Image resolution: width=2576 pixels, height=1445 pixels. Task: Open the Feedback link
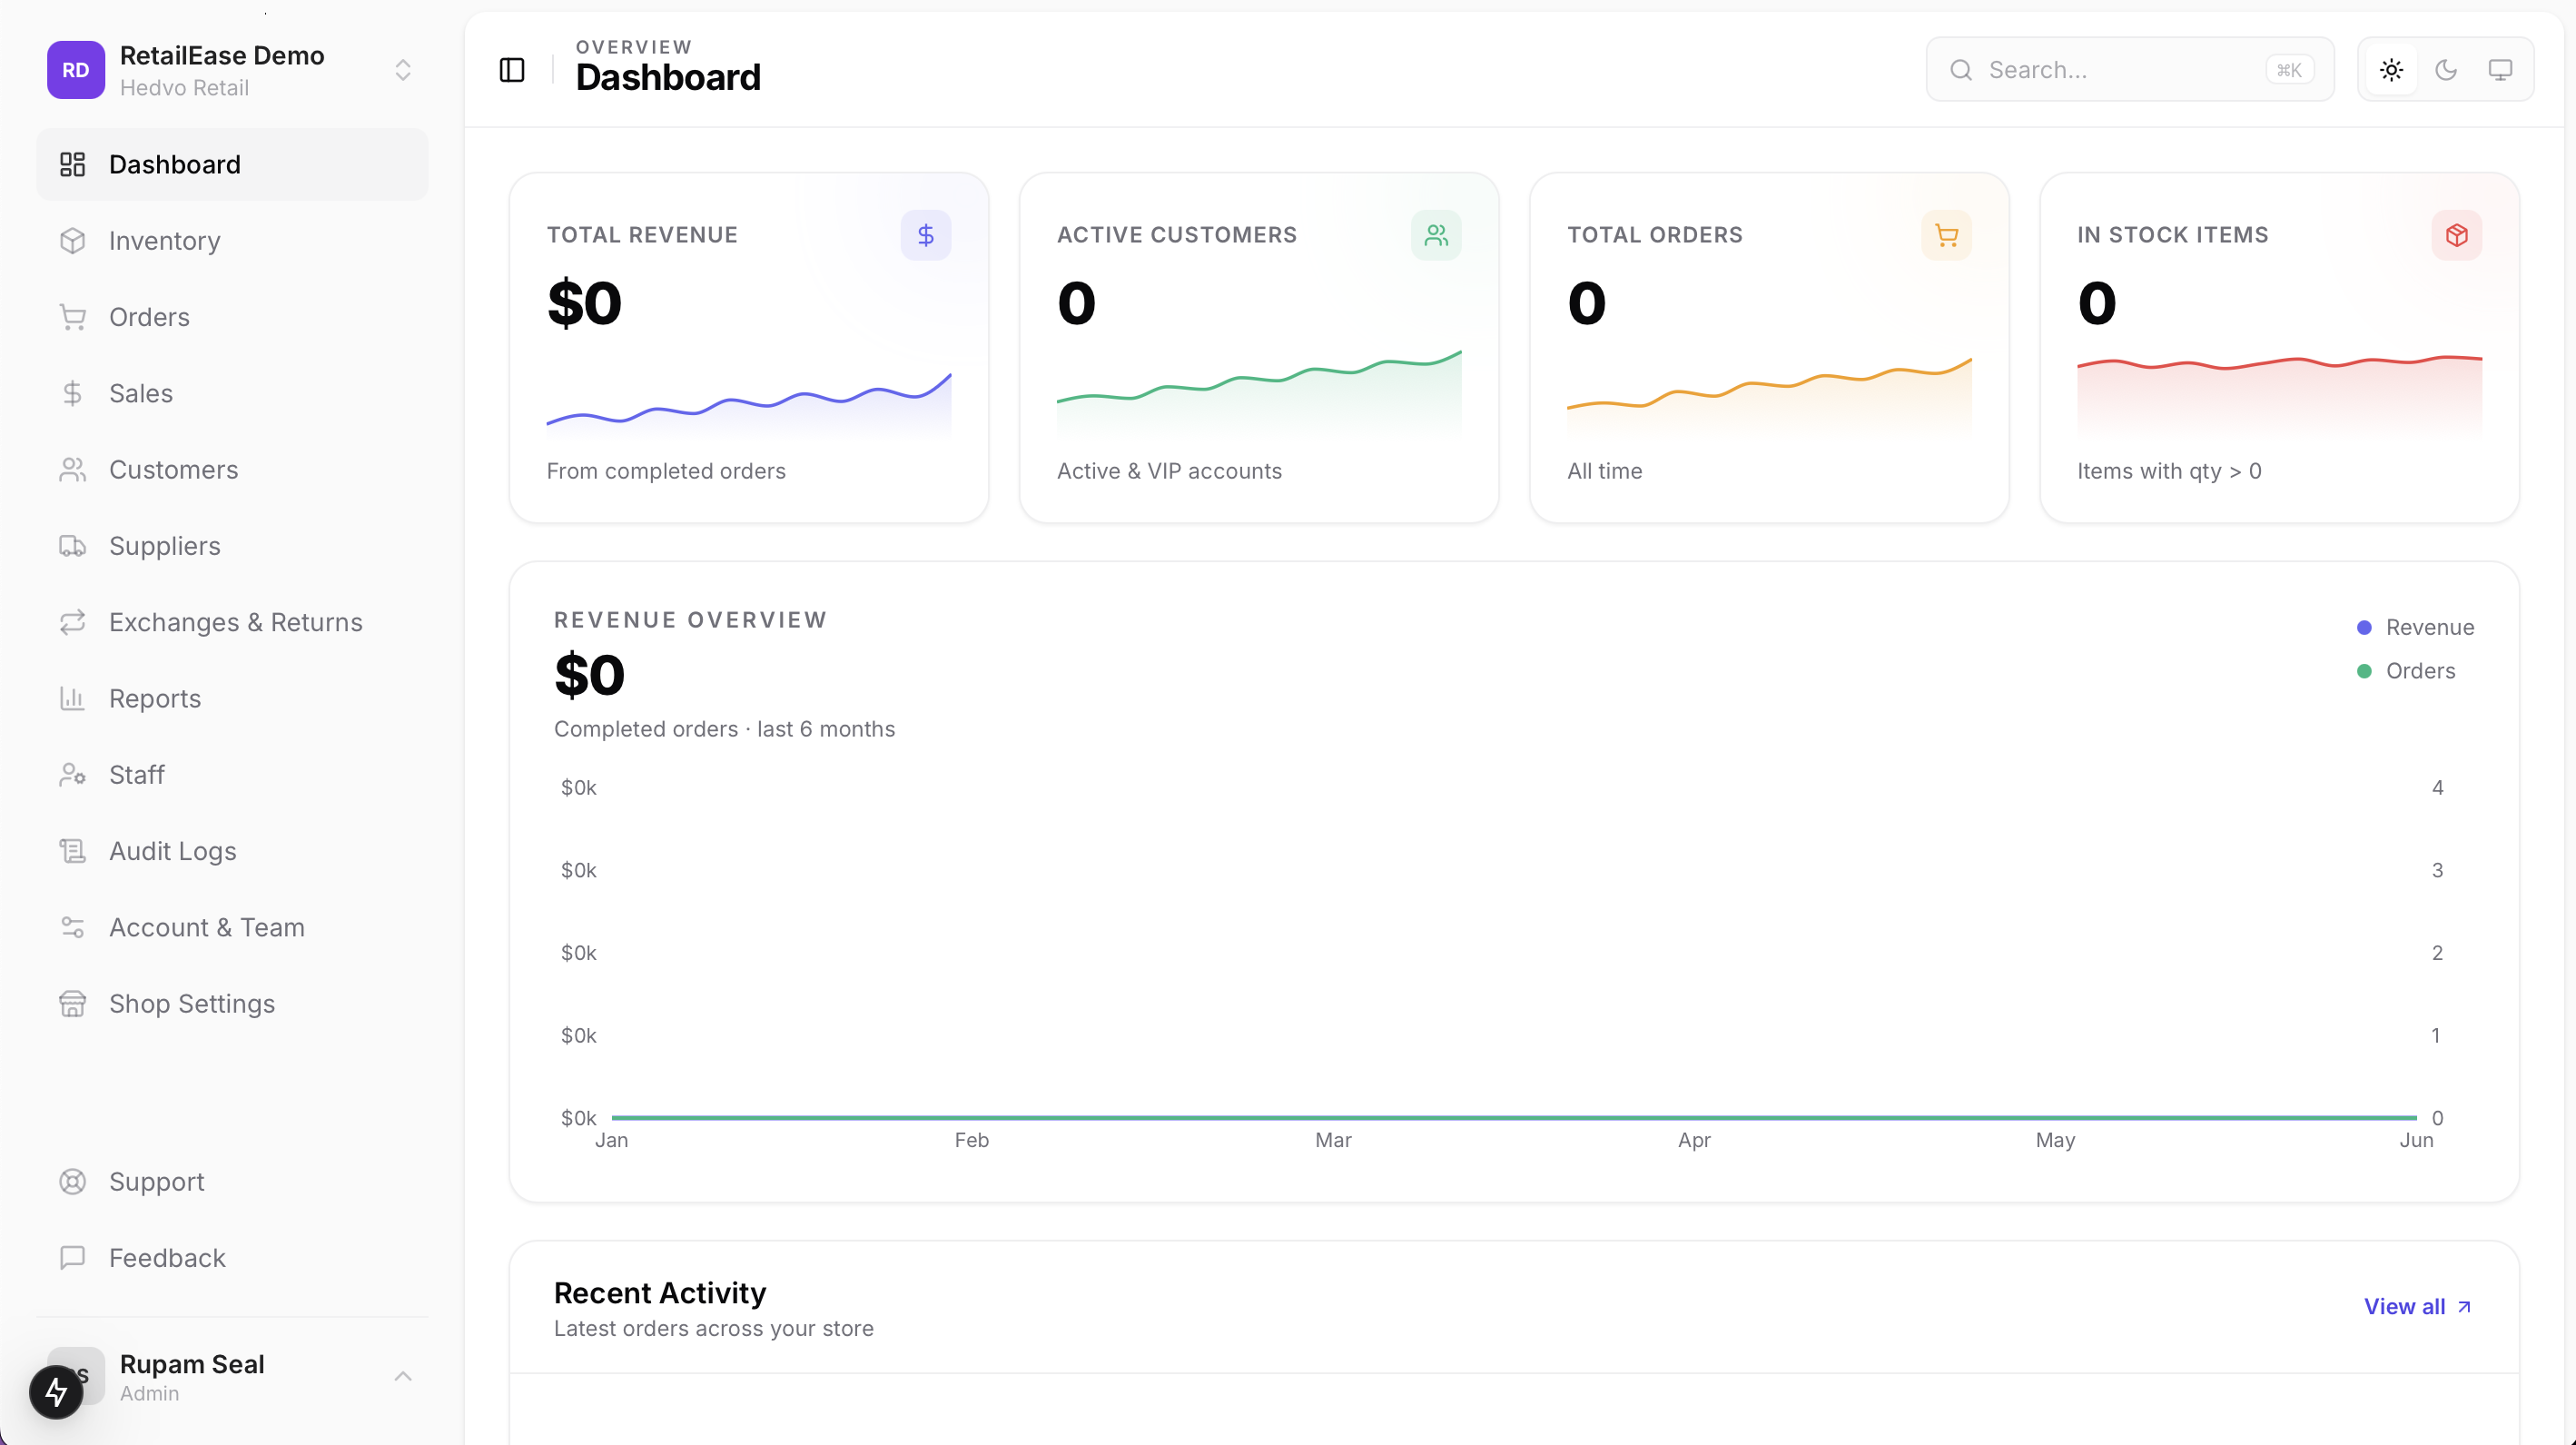pyautogui.click(x=232, y=1258)
